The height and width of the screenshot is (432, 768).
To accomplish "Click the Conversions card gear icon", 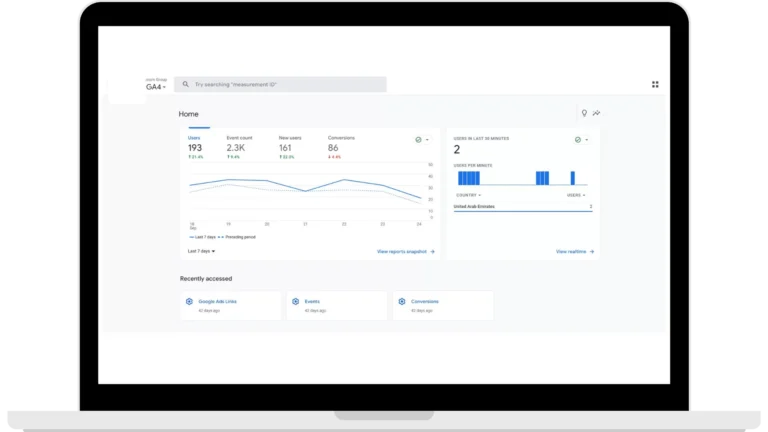I will pyautogui.click(x=402, y=301).
